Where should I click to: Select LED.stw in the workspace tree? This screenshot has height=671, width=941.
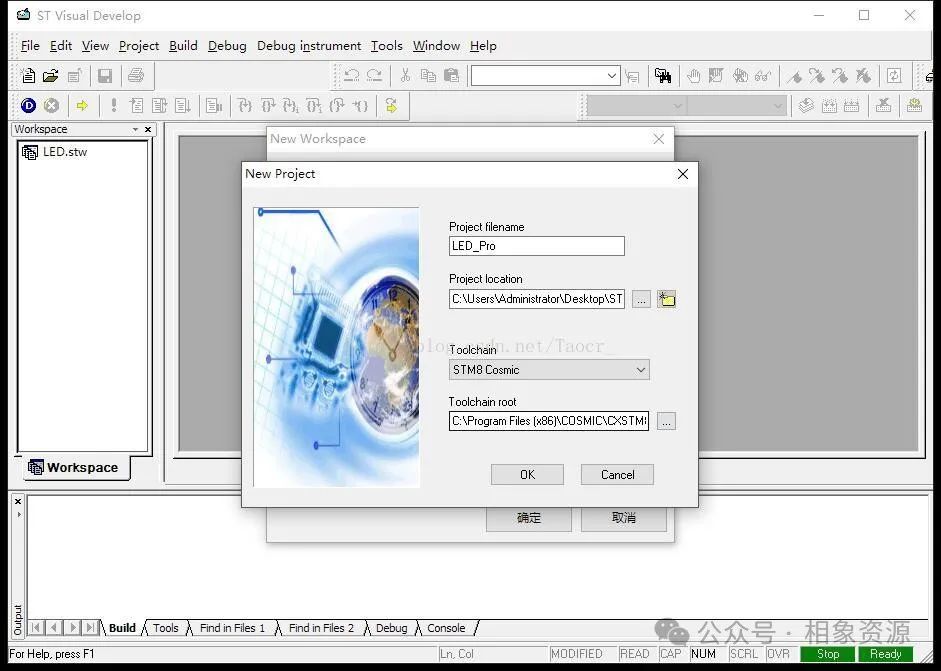[65, 152]
